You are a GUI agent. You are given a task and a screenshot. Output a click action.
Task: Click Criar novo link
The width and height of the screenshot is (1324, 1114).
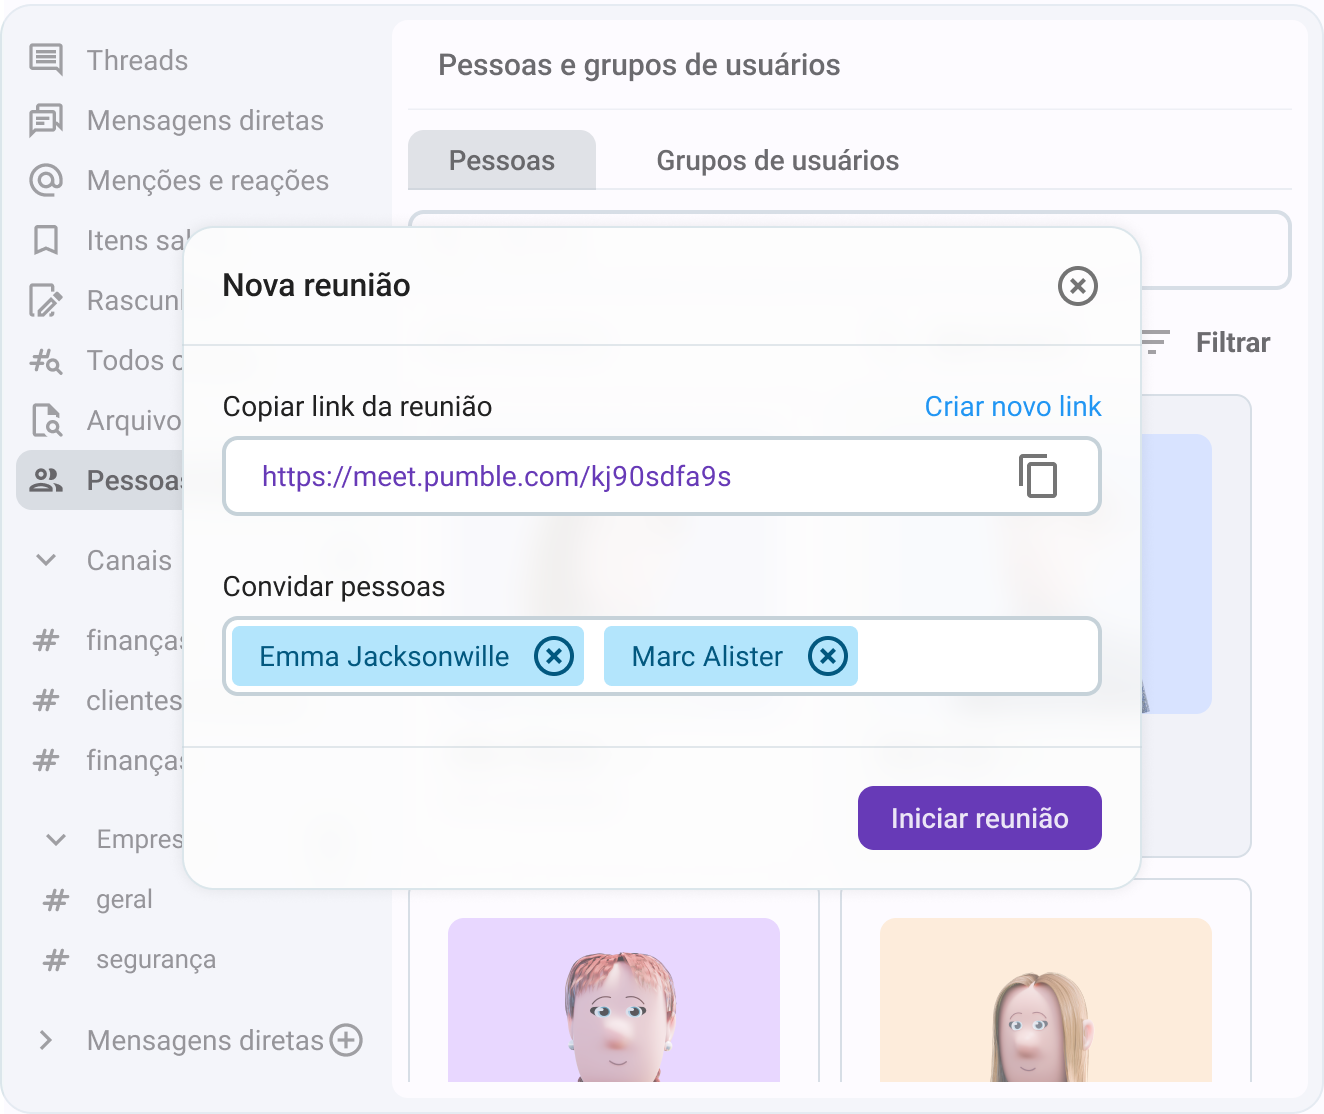(x=1012, y=406)
